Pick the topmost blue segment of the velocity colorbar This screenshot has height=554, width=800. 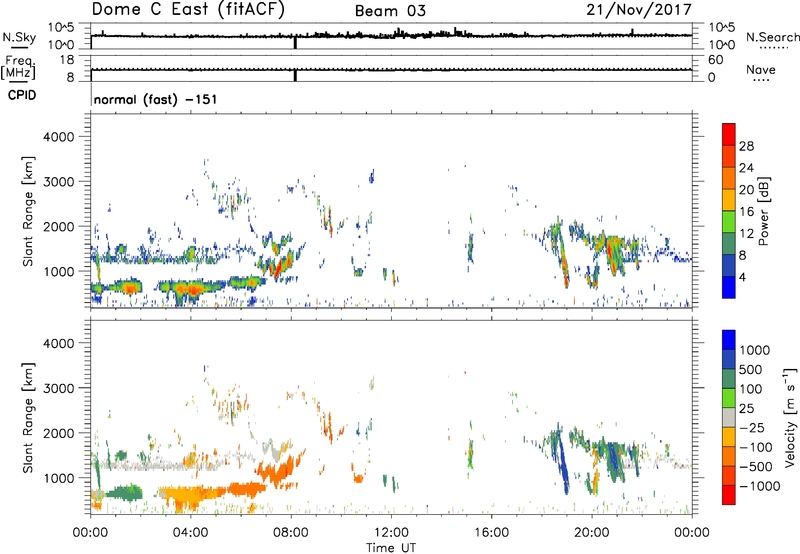pos(729,340)
